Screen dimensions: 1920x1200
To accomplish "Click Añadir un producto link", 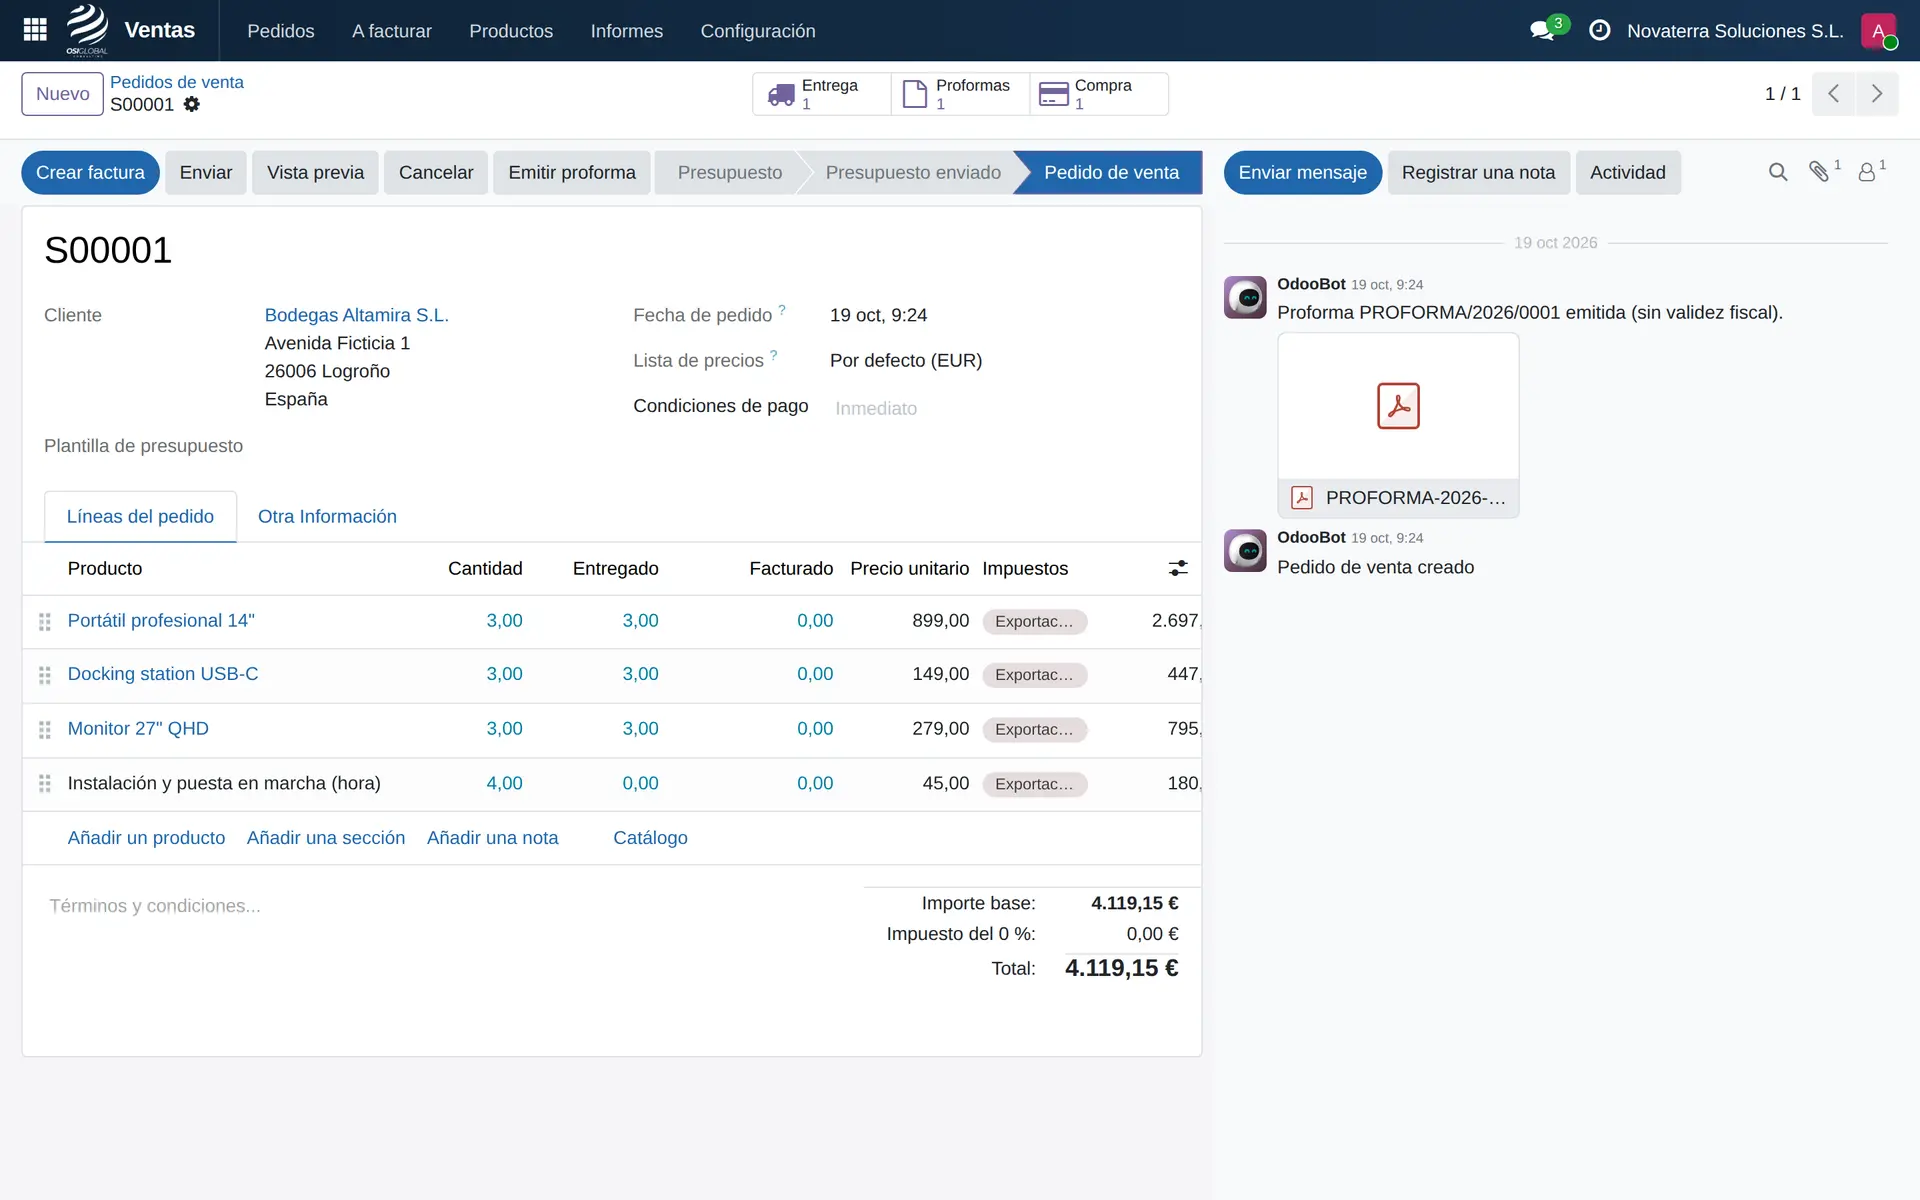I will click(146, 838).
